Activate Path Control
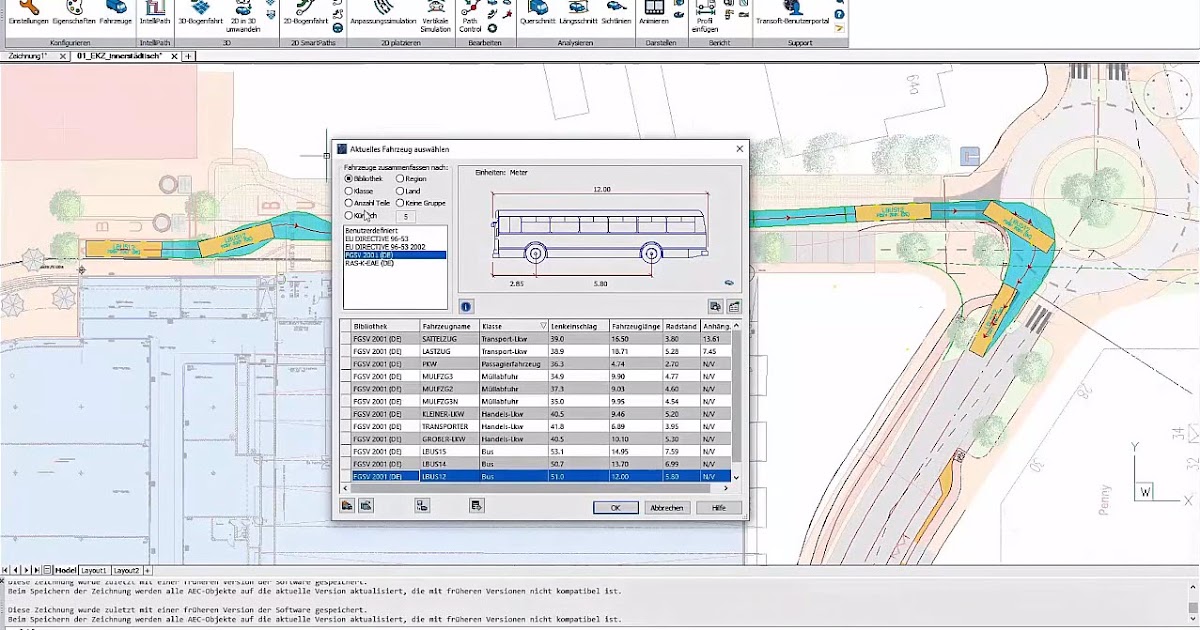Image resolution: width=1200 pixels, height=630 pixels. (x=472, y=17)
